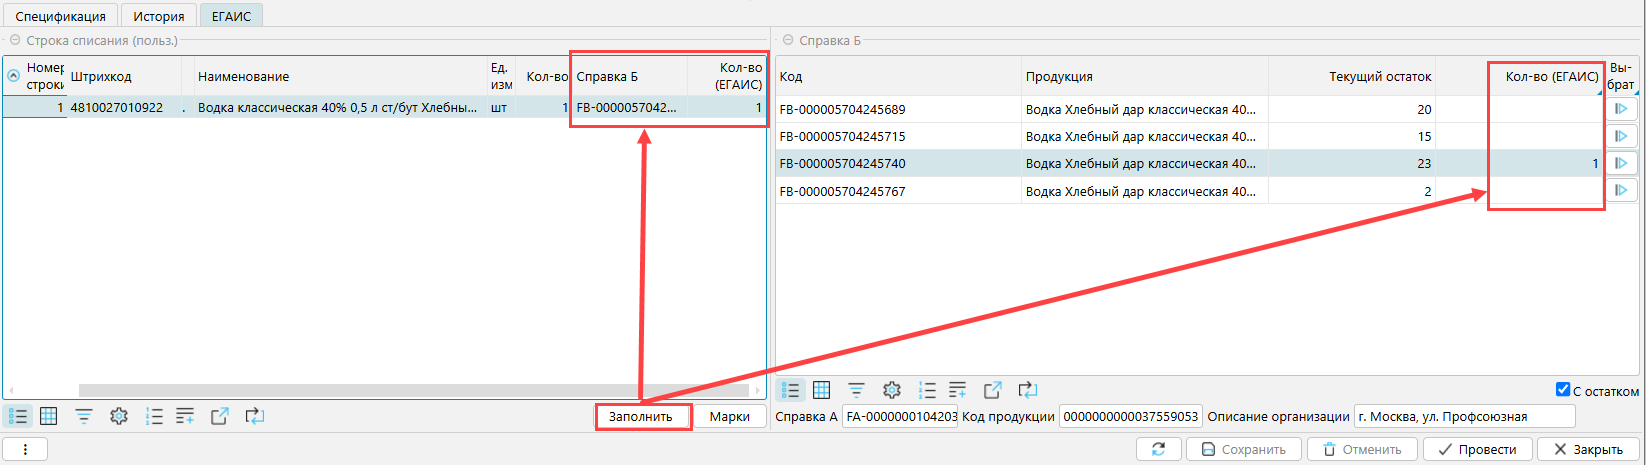Viewport: 1646px width, 465px height.
Task: Collapse the "Справка Б" panel
Action: (788, 41)
